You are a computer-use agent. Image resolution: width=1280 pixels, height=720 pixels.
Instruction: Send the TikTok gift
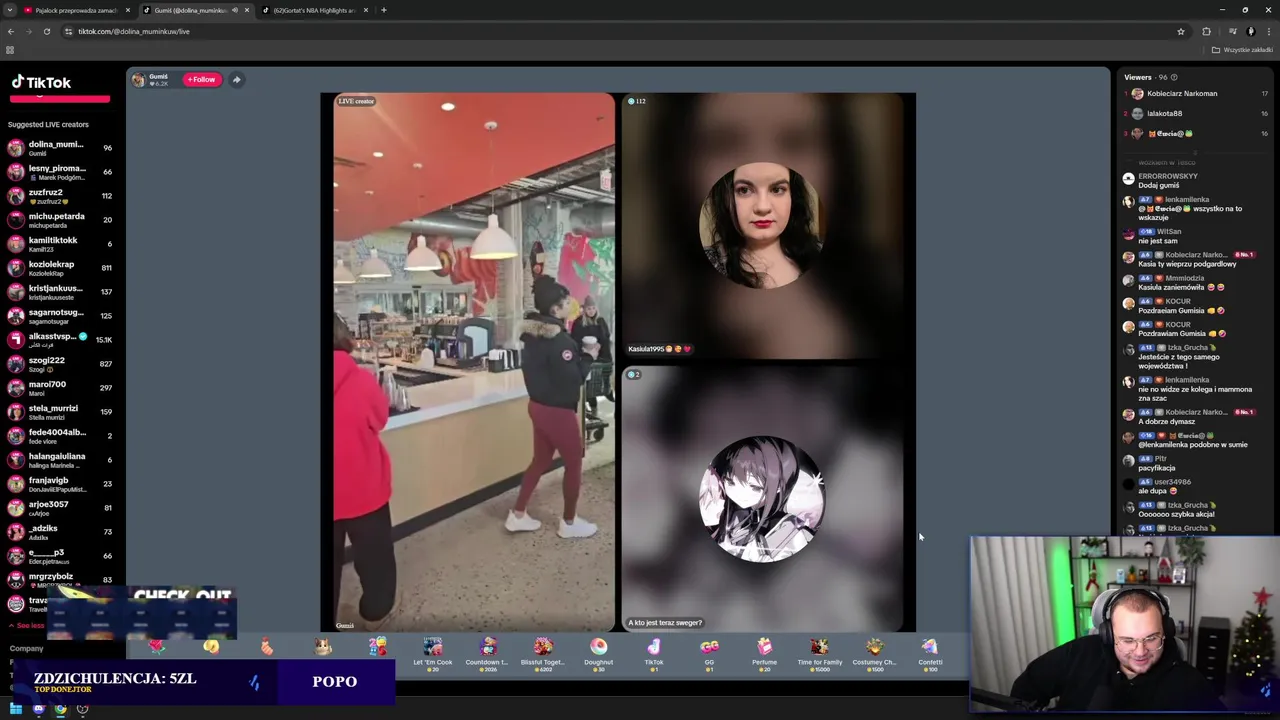[x=654, y=653]
